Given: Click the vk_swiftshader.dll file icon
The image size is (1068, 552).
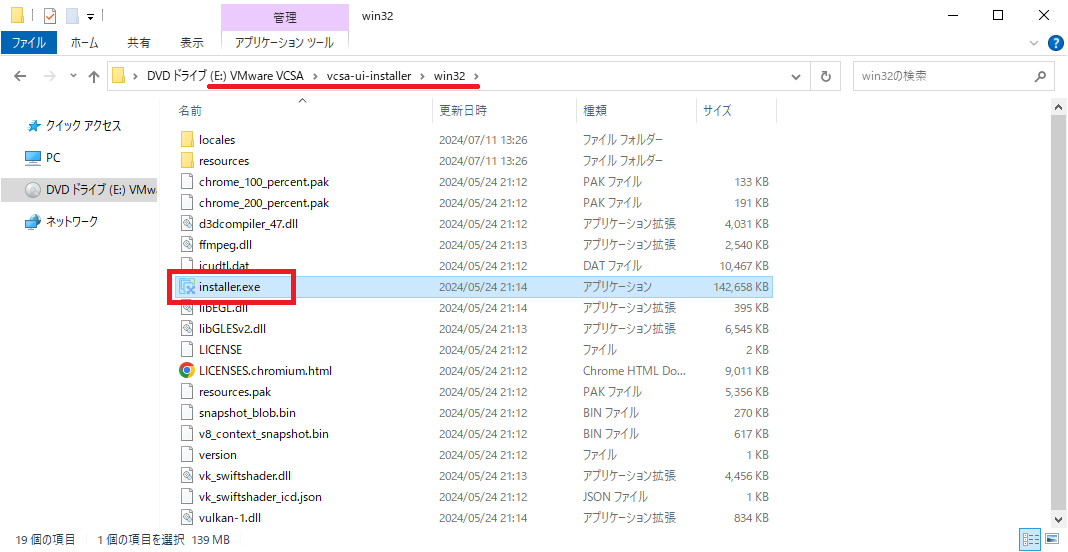Looking at the screenshot, I should 187,476.
